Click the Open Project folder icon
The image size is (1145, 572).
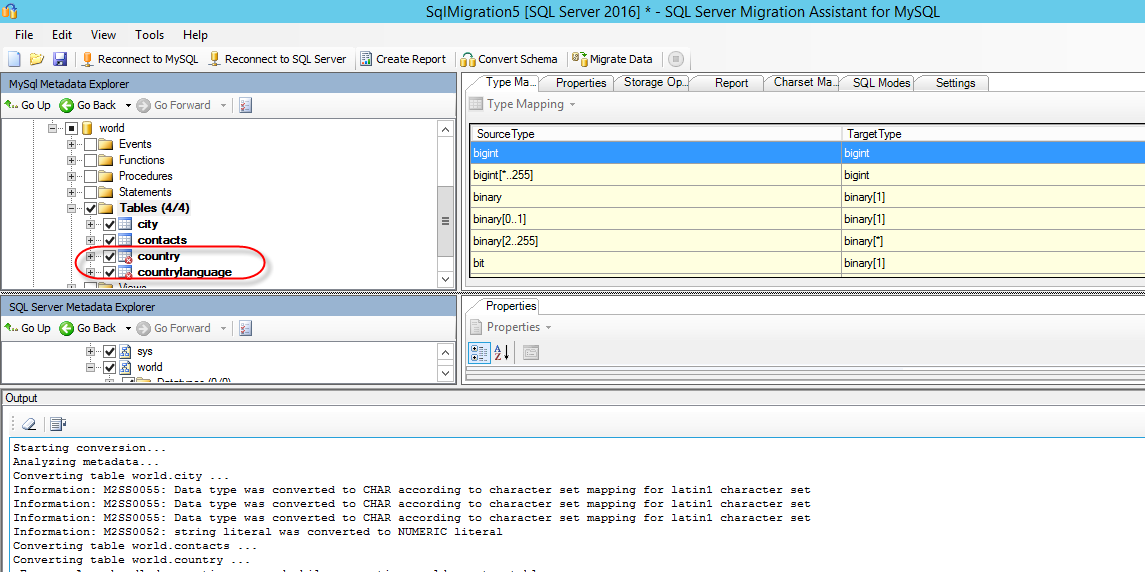37,59
